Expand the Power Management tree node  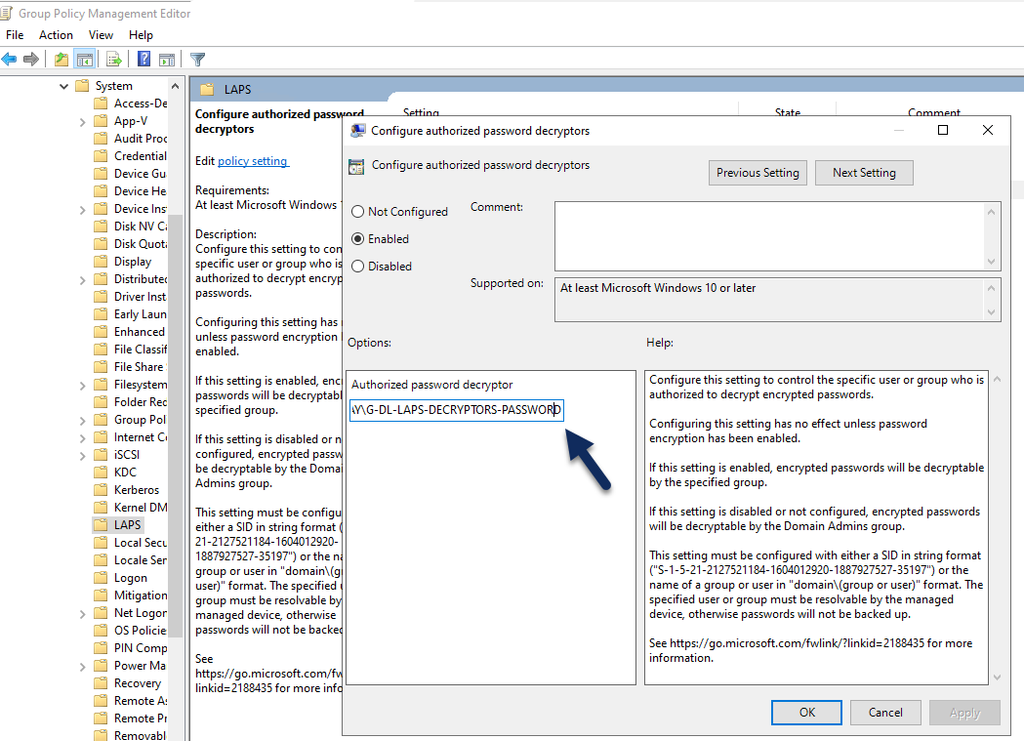pos(82,667)
